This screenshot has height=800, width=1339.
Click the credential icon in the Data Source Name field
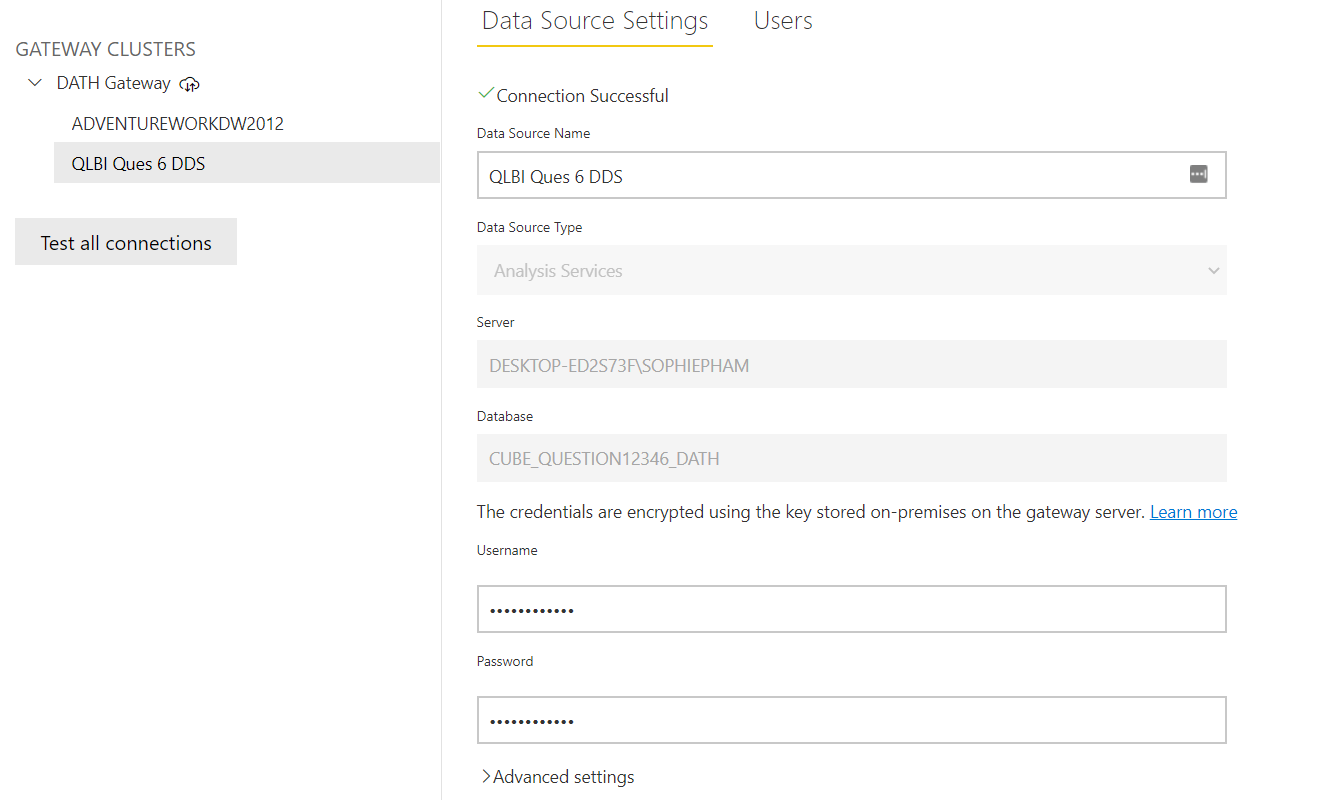(1198, 175)
